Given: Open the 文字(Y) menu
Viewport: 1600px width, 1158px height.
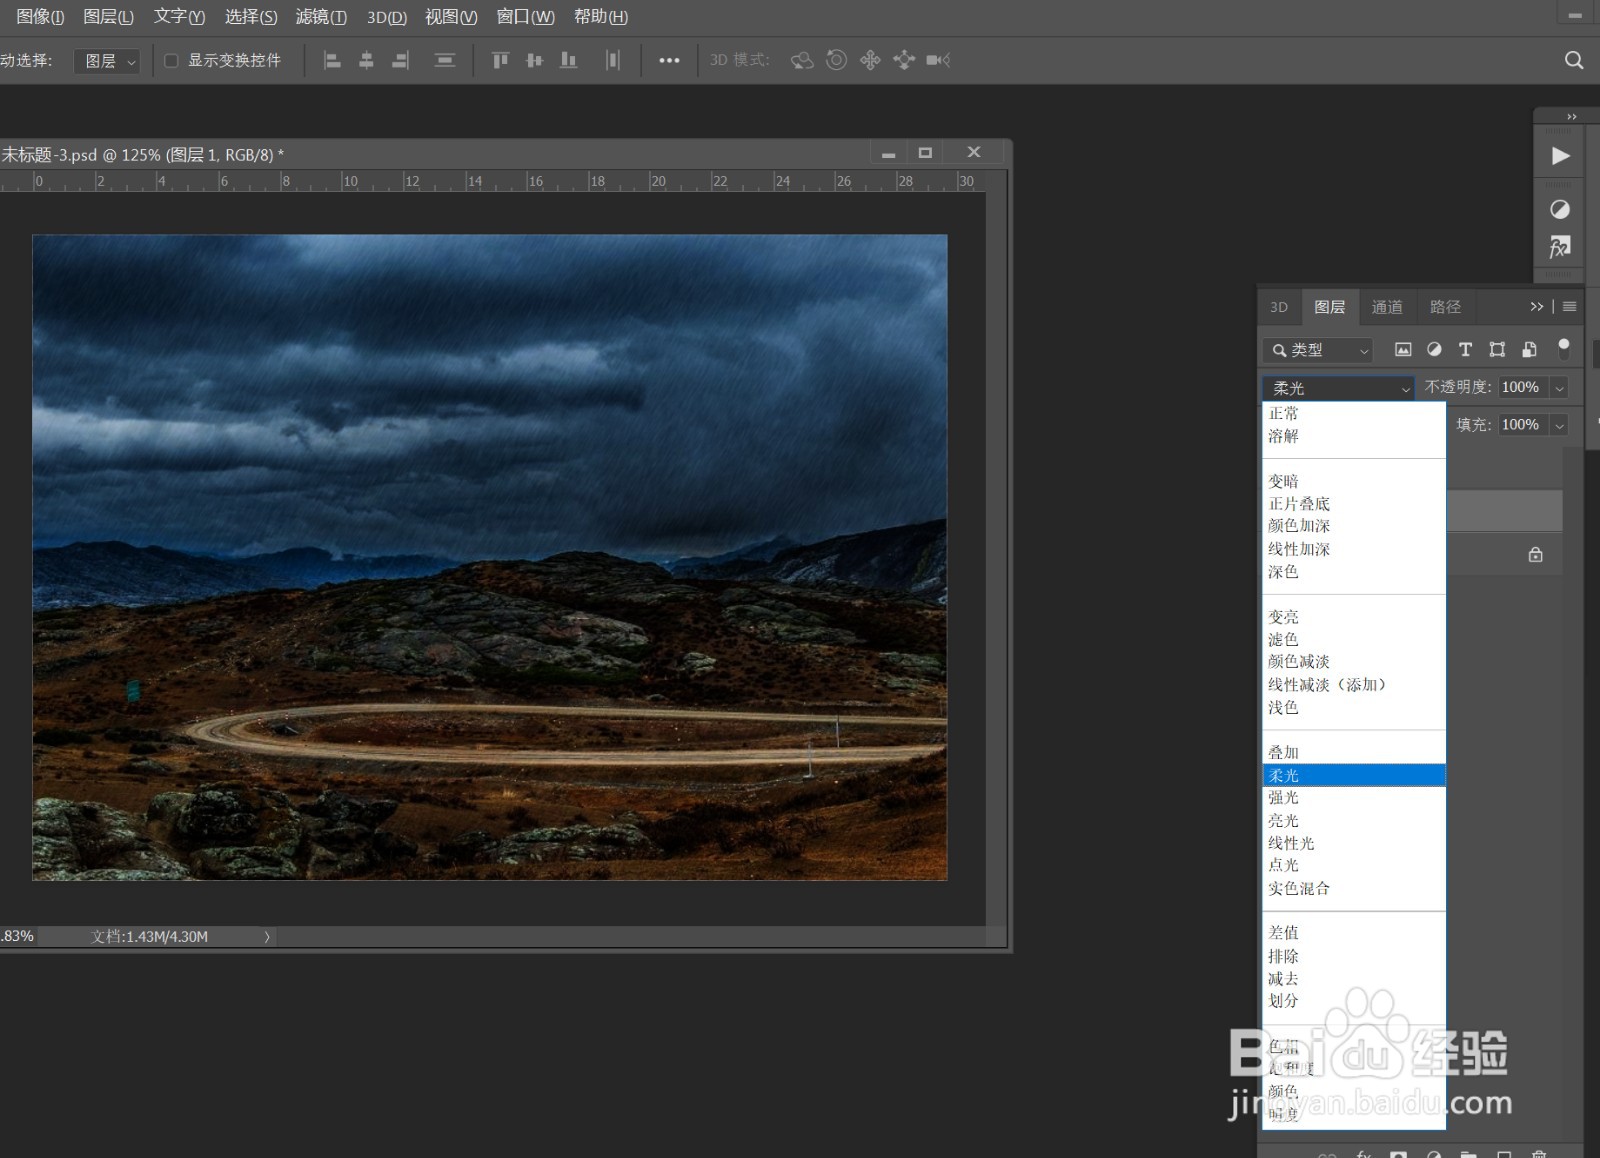Looking at the screenshot, I should (x=179, y=17).
